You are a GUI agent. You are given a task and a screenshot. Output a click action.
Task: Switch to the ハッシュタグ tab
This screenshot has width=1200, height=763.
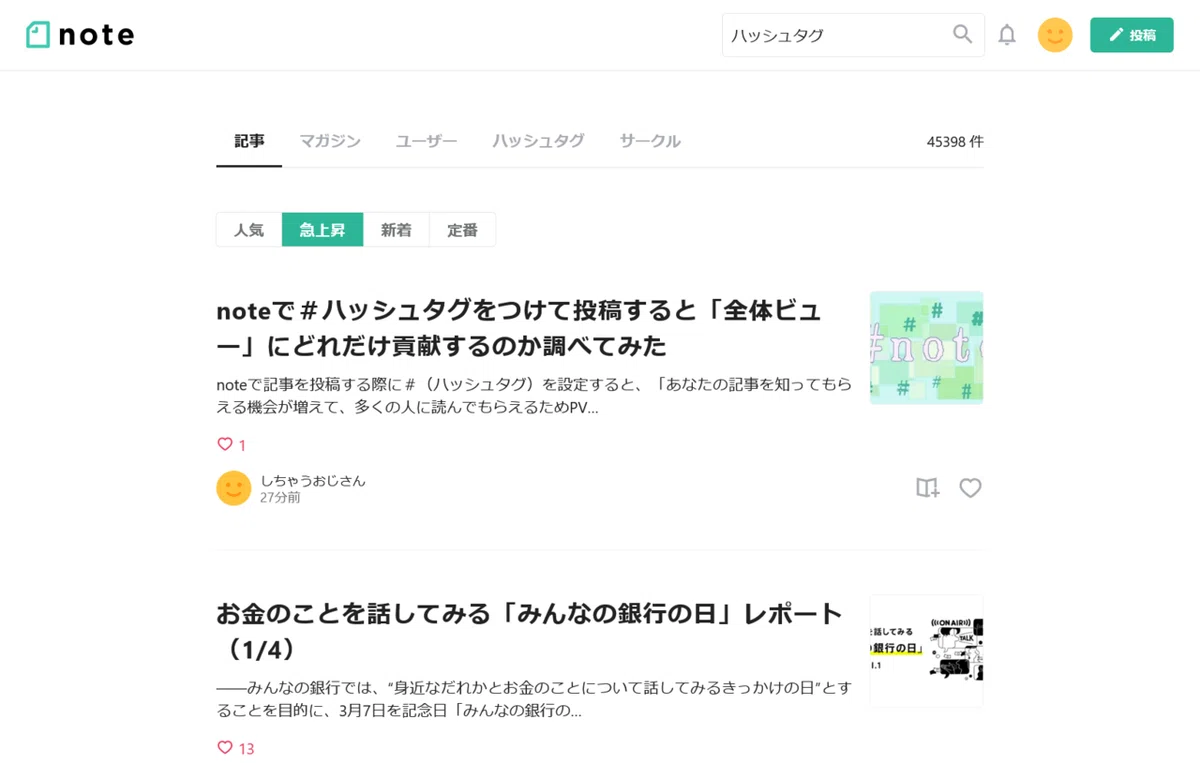[x=538, y=141]
